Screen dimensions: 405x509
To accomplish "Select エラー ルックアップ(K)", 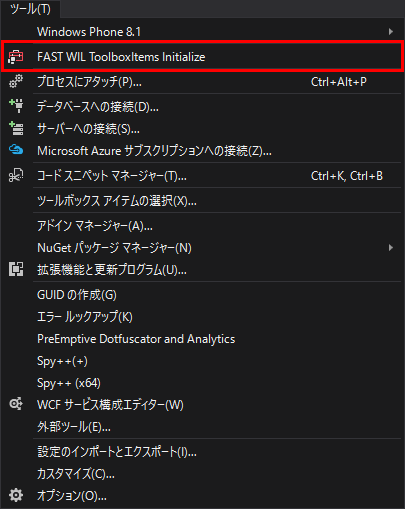I will click(202, 317).
